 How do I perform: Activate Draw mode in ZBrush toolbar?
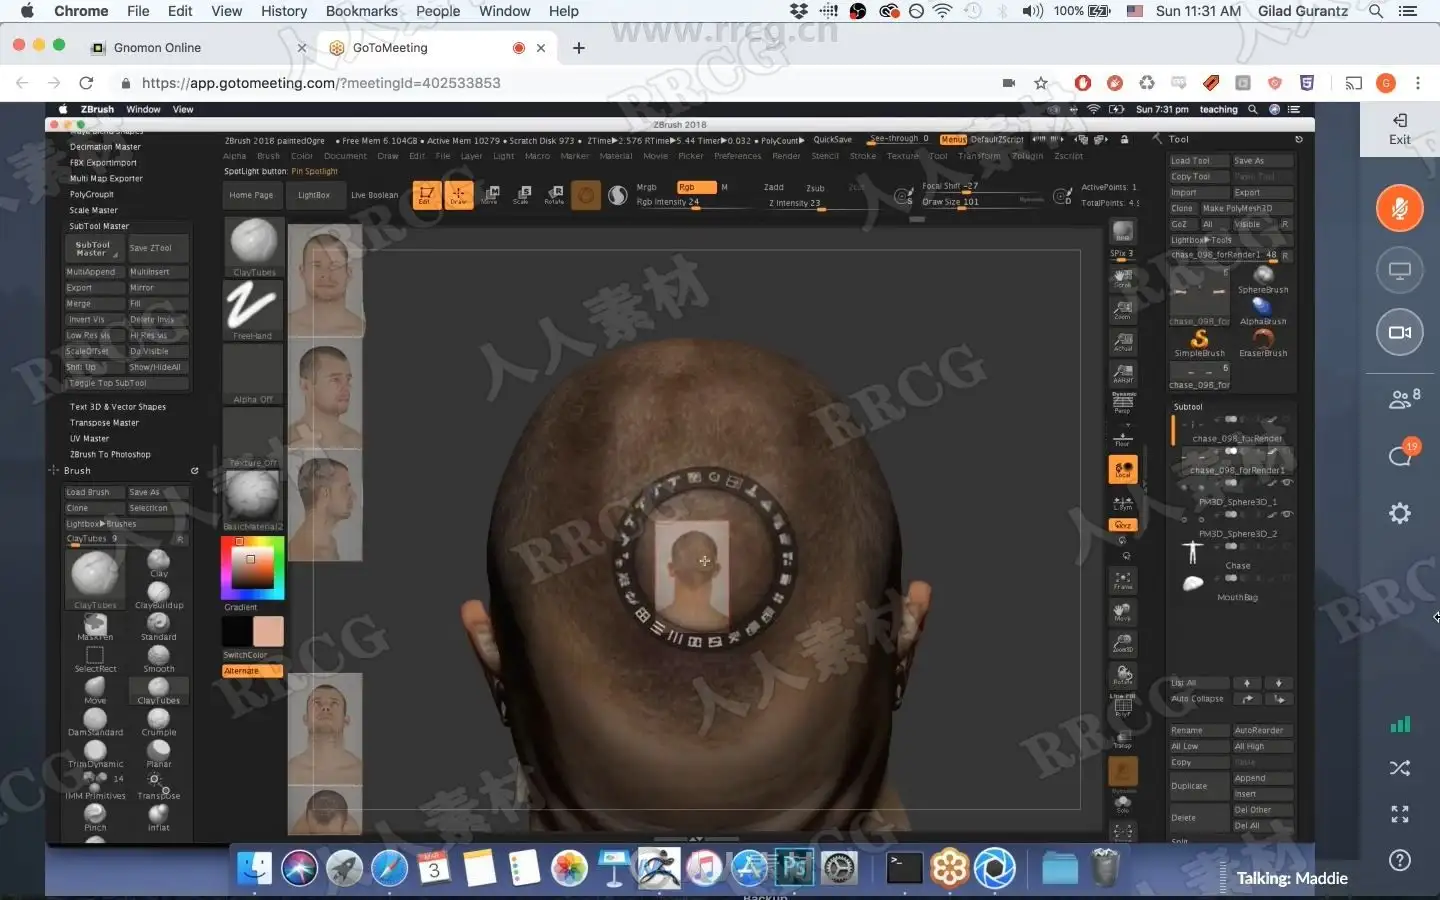pyautogui.click(x=458, y=194)
